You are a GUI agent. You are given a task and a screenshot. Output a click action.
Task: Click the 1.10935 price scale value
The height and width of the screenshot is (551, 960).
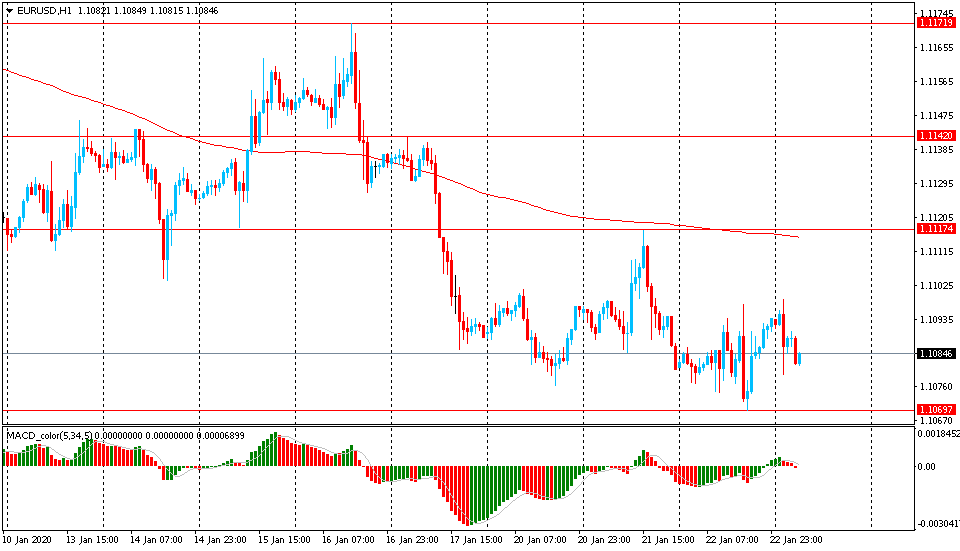(x=937, y=320)
